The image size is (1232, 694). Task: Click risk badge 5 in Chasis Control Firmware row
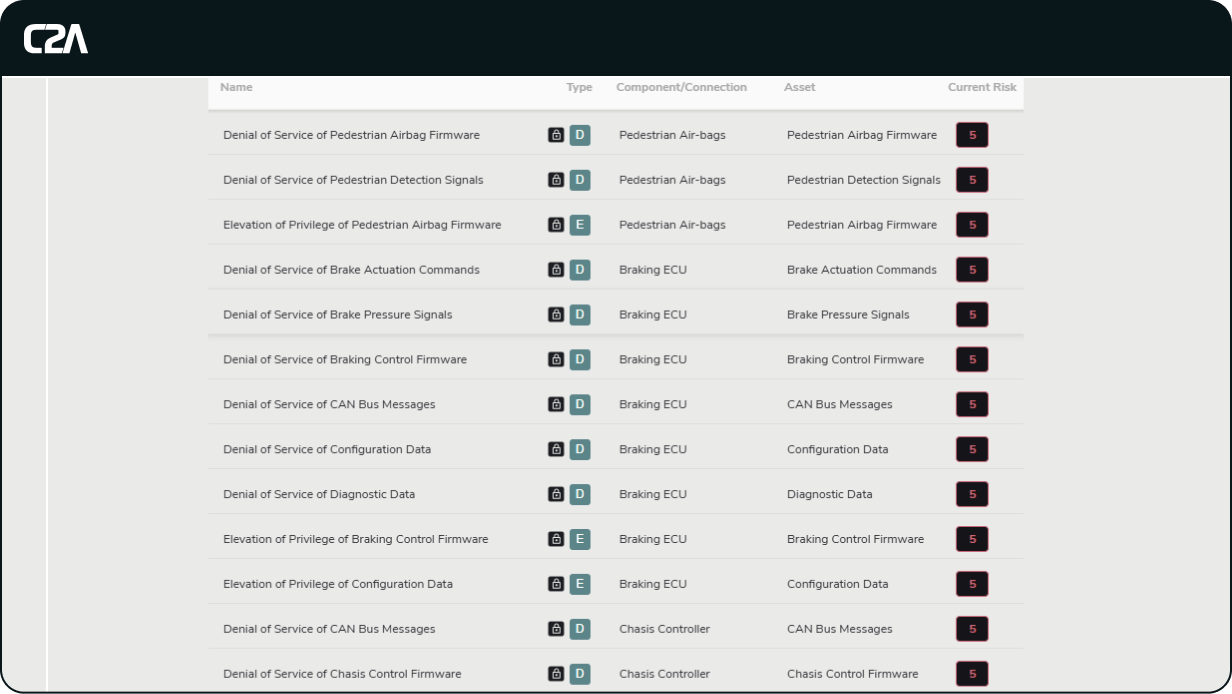click(972, 674)
